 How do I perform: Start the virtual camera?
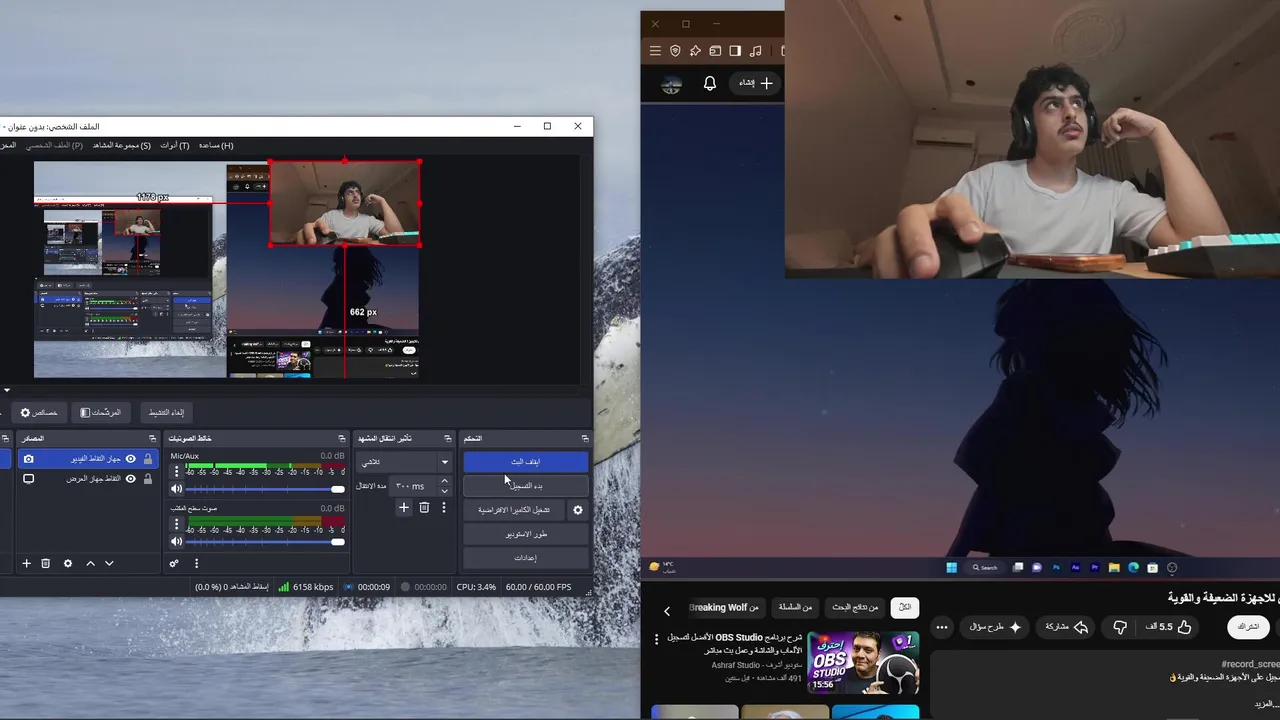point(514,510)
